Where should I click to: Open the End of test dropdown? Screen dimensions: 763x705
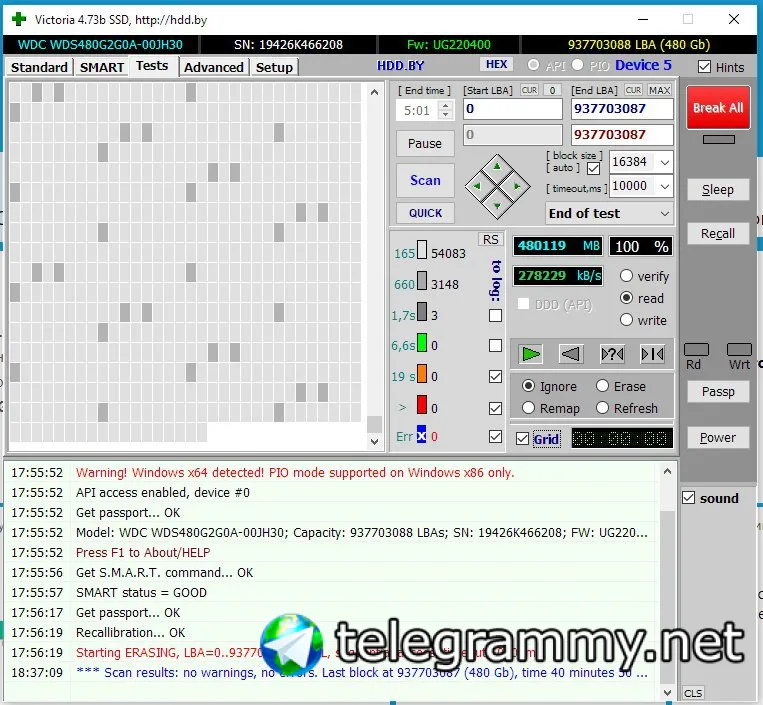pyautogui.click(x=609, y=214)
